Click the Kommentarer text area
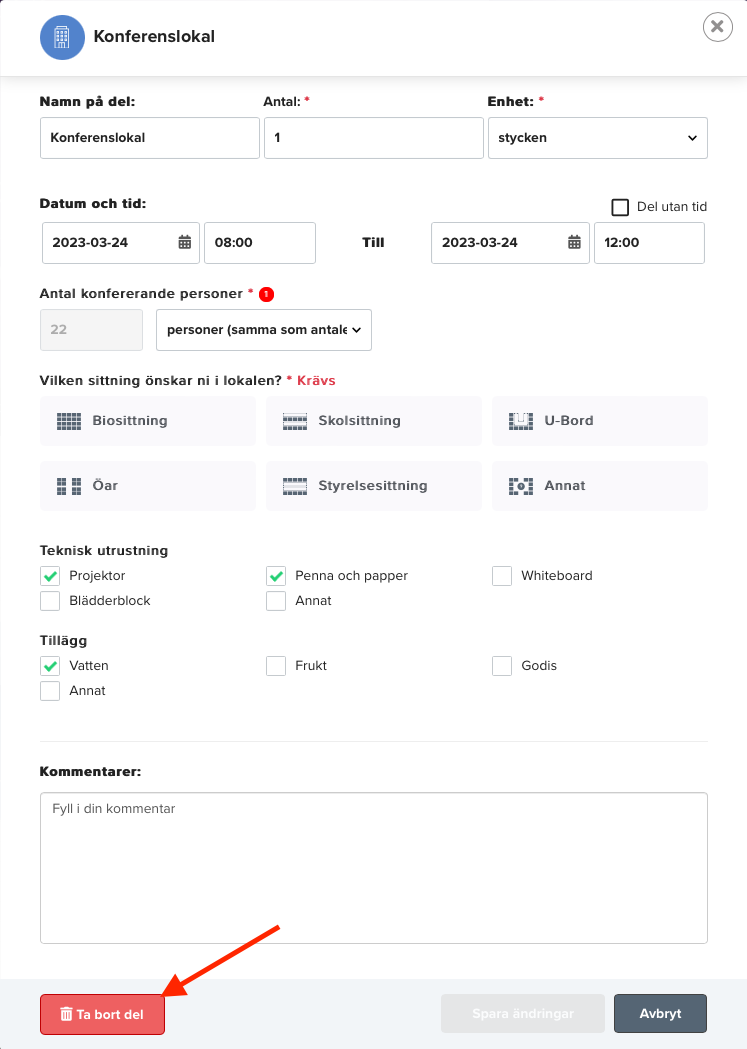Viewport: 747px width, 1049px height. (x=374, y=868)
